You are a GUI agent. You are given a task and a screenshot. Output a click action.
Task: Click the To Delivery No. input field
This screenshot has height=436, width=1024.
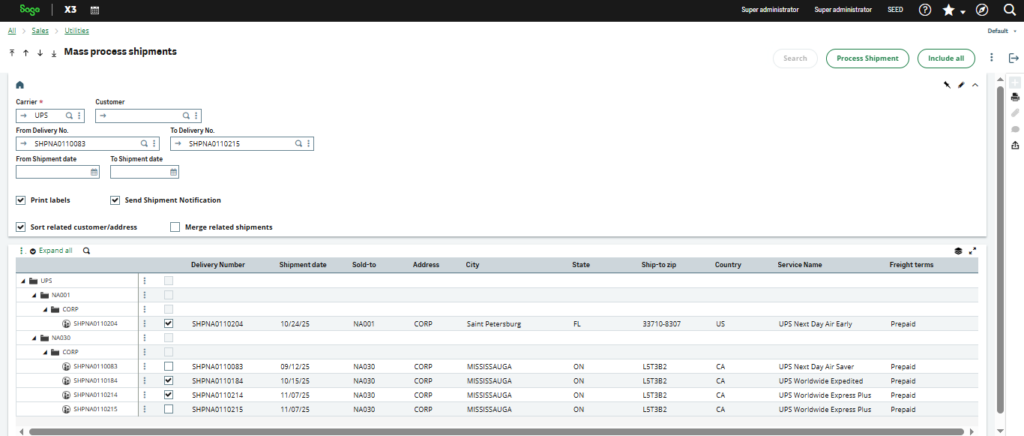(235, 144)
